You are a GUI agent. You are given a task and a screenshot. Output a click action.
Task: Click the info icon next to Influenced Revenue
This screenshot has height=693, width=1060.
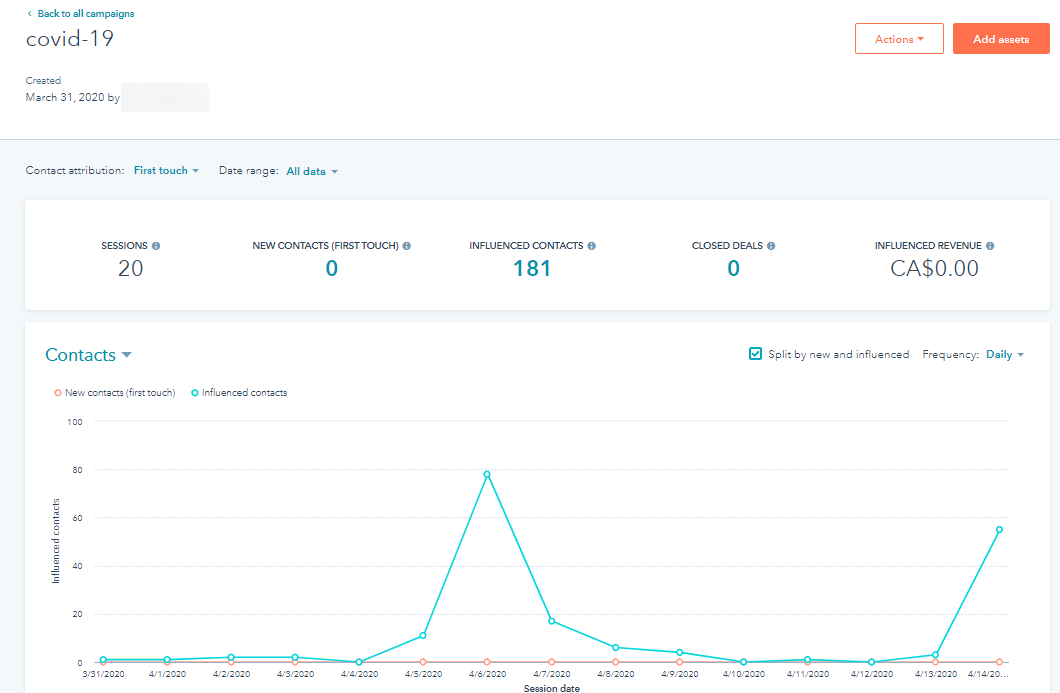(x=990, y=246)
